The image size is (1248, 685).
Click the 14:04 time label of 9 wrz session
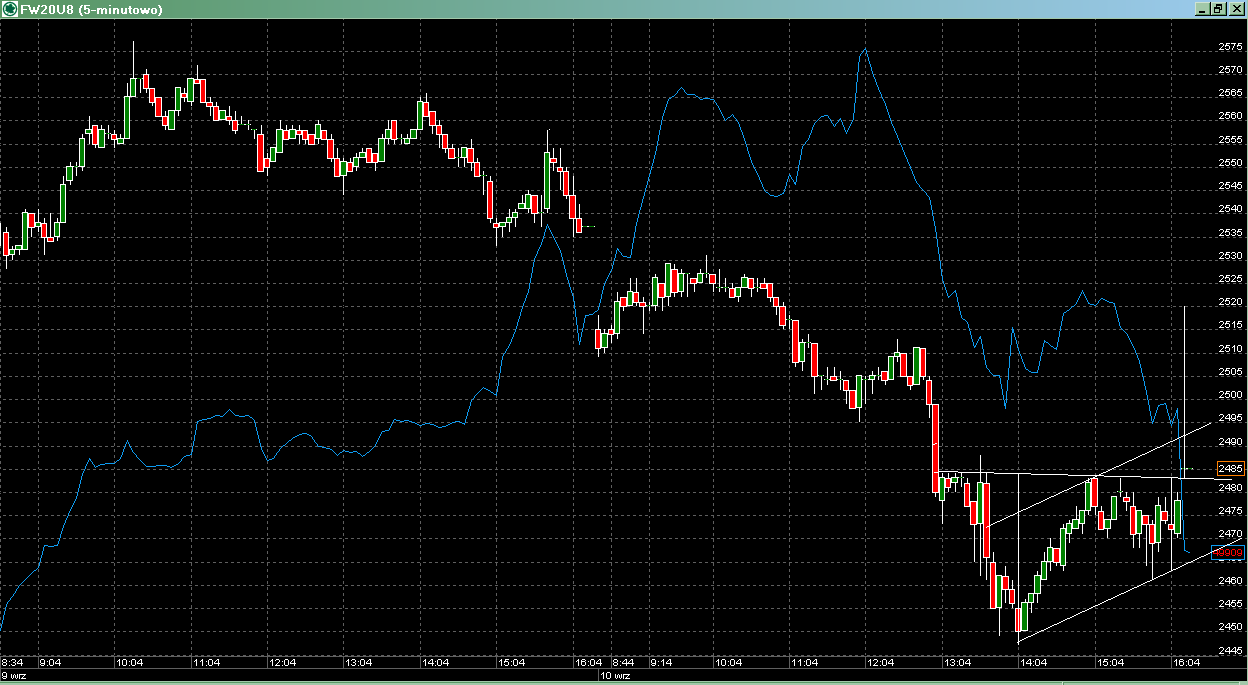[x=435, y=663]
